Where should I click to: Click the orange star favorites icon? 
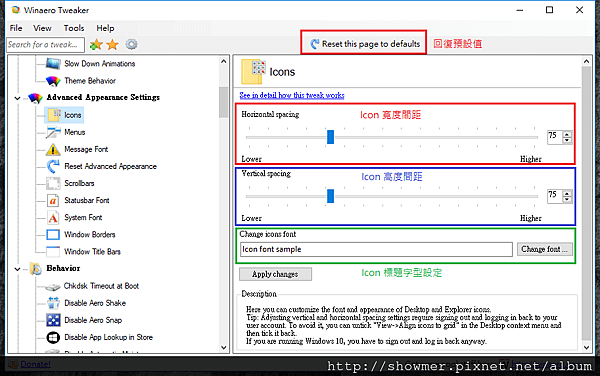(x=112, y=44)
